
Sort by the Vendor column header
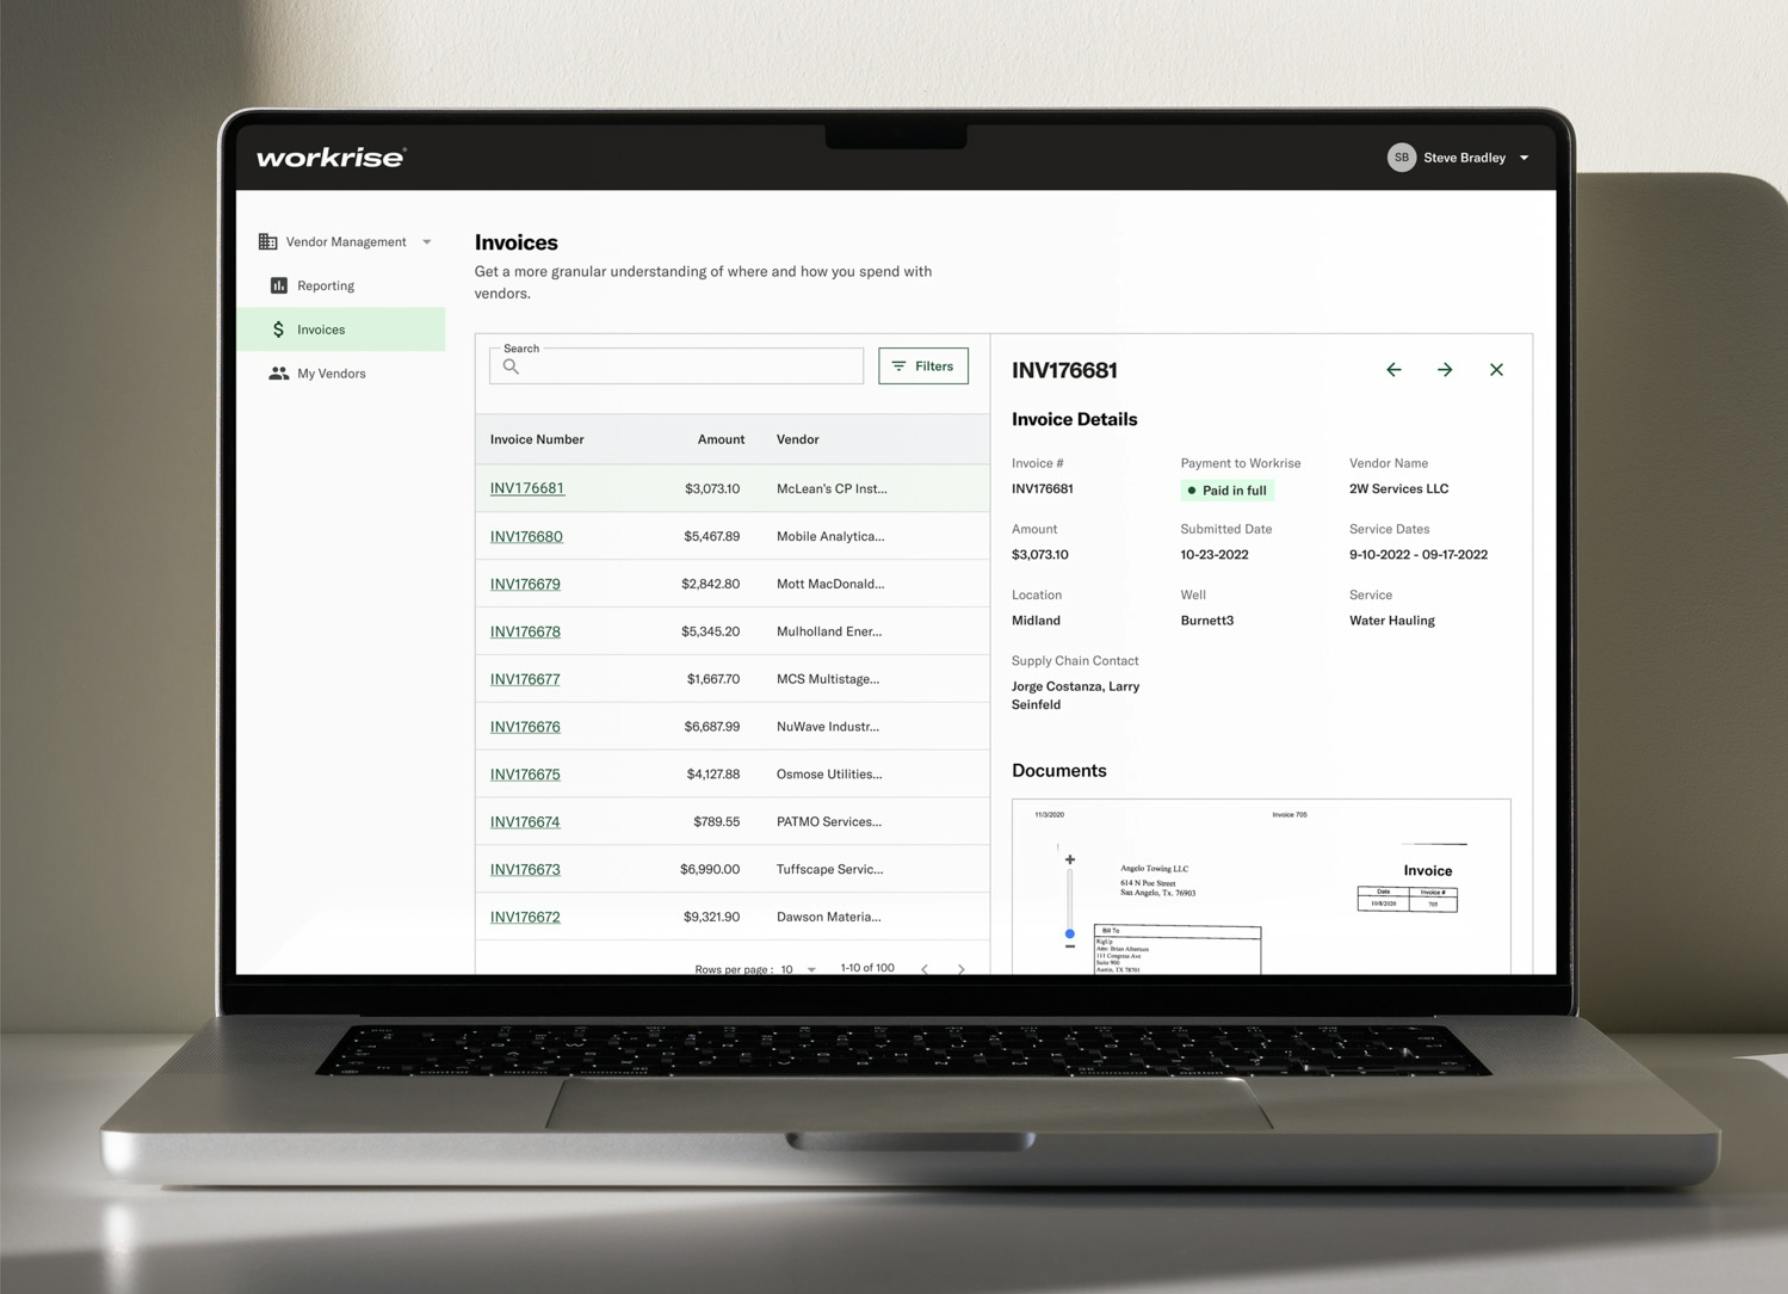coord(798,440)
